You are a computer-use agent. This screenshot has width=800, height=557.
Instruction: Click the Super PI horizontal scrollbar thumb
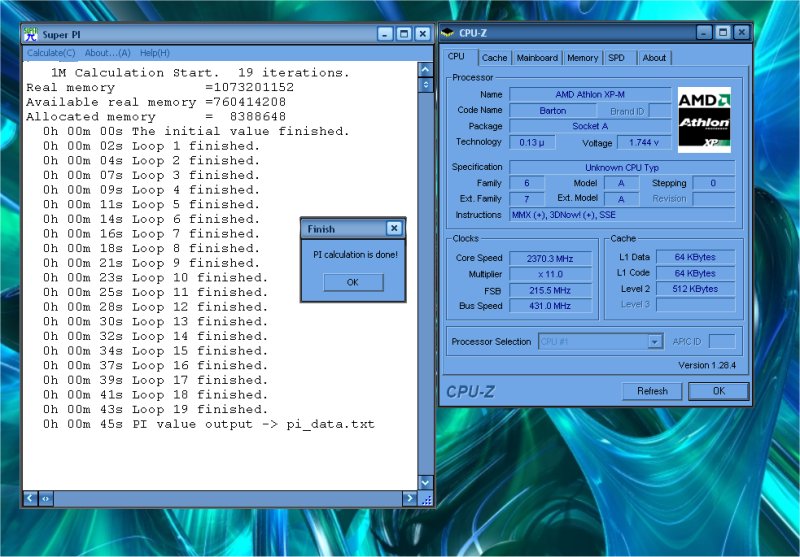45,498
